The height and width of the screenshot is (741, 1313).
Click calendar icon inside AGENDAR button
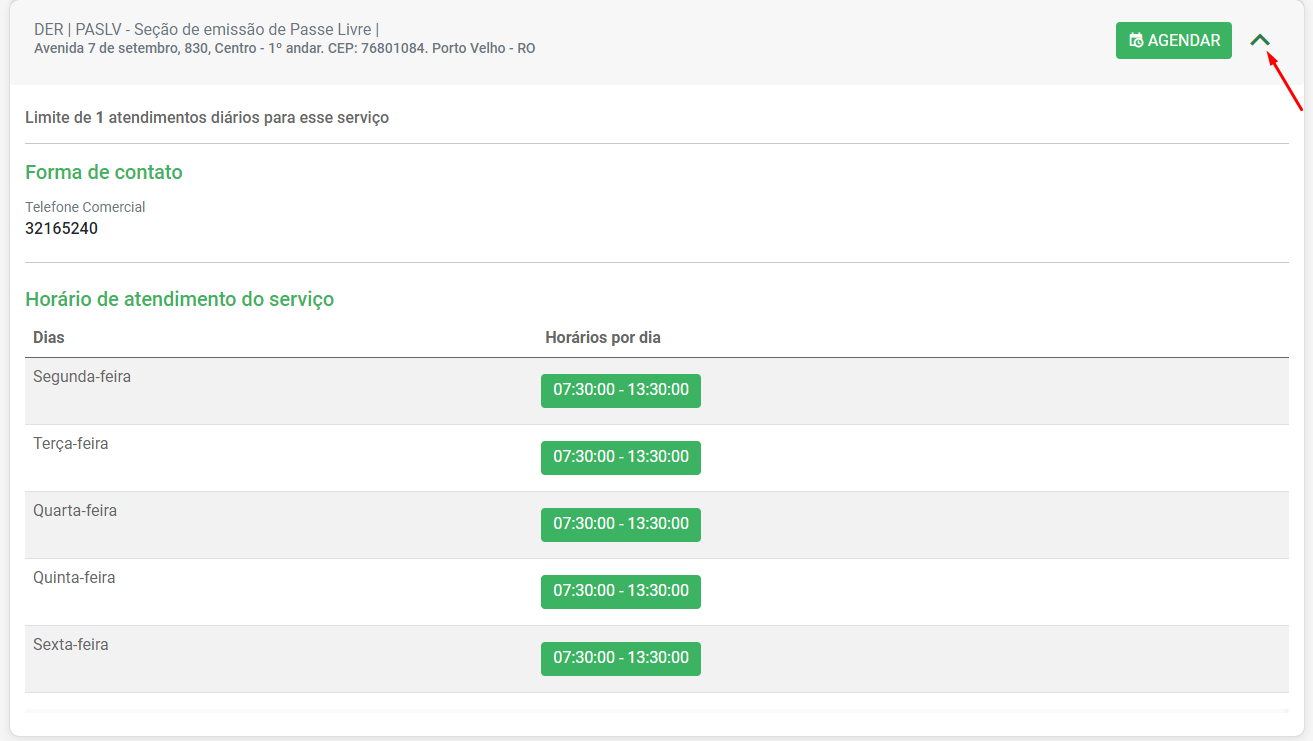pyautogui.click(x=1136, y=41)
